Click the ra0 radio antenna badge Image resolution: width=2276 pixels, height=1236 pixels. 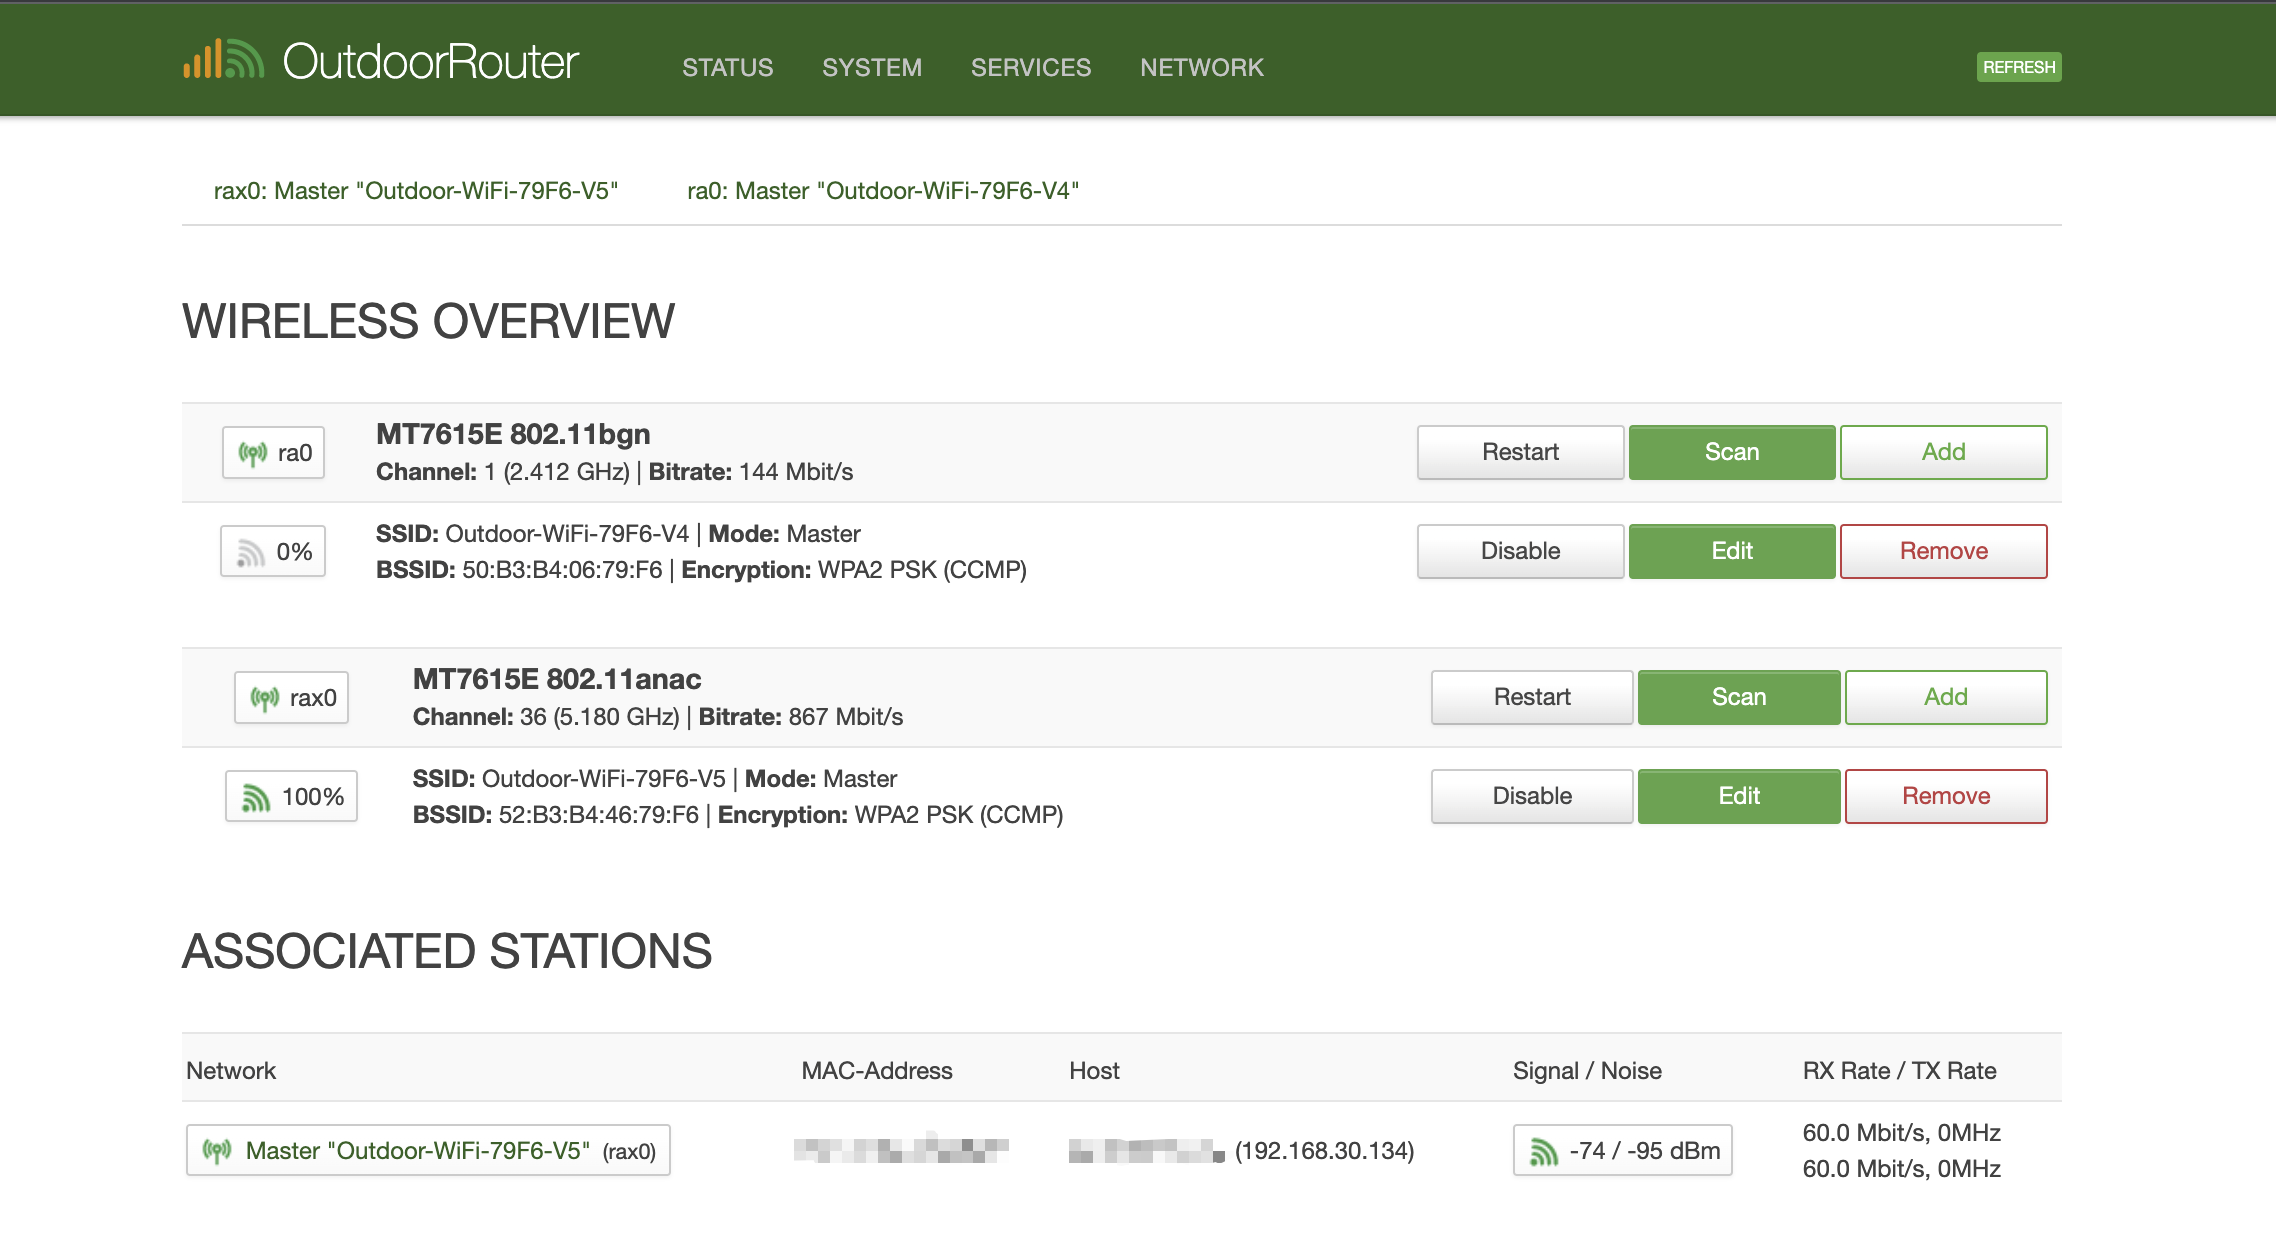pos(274,453)
